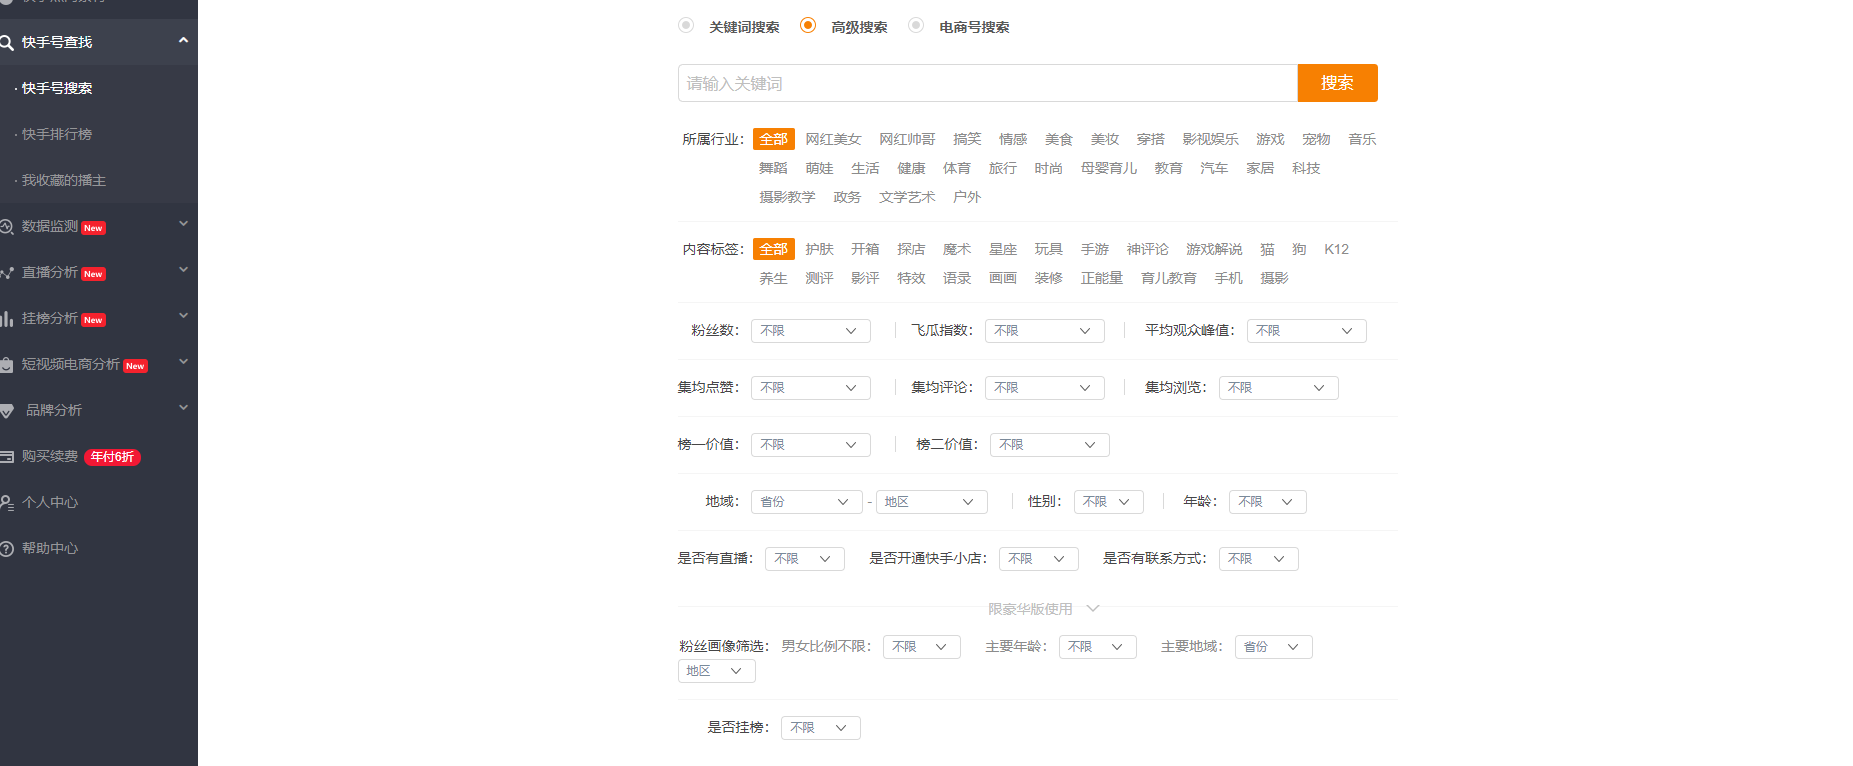The height and width of the screenshot is (766, 1853).
Task: Open the 集均评论 dropdown
Action: (1045, 388)
